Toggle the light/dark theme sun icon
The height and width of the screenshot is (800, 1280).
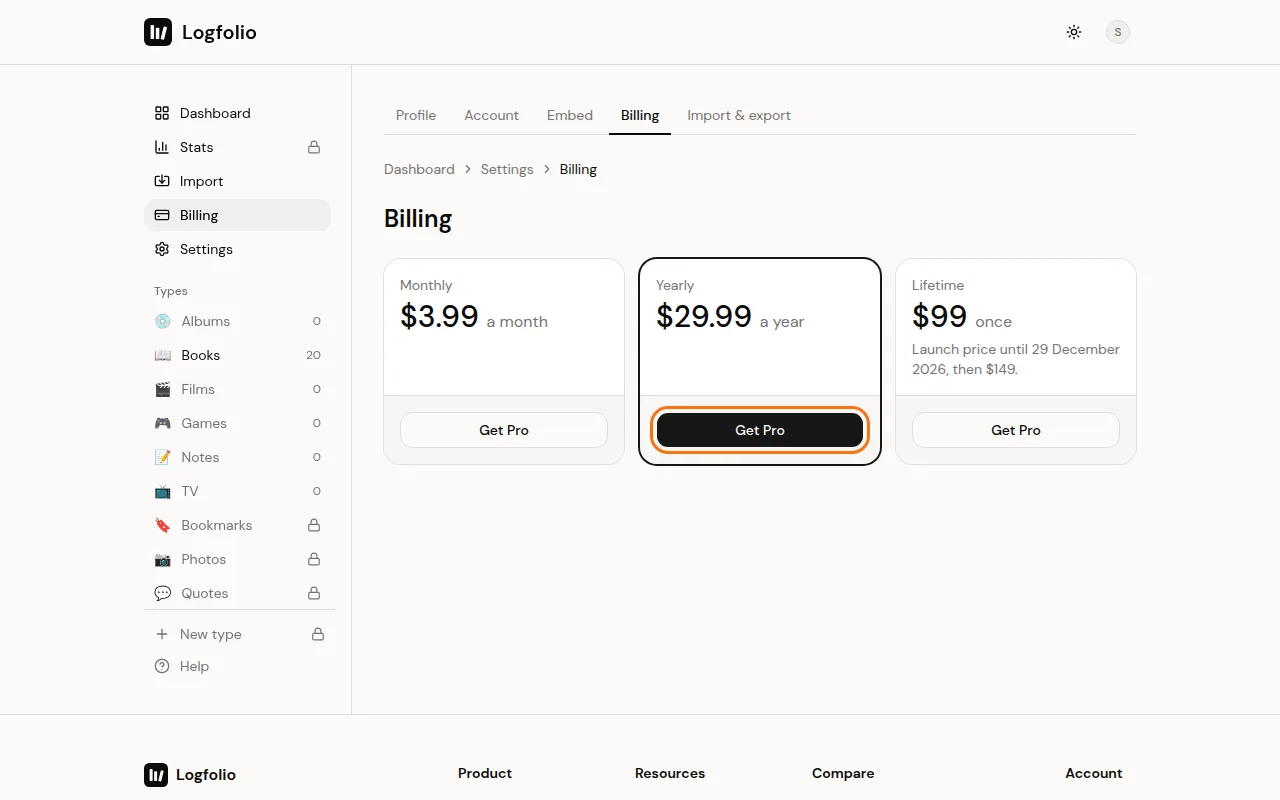tap(1074, 32)
